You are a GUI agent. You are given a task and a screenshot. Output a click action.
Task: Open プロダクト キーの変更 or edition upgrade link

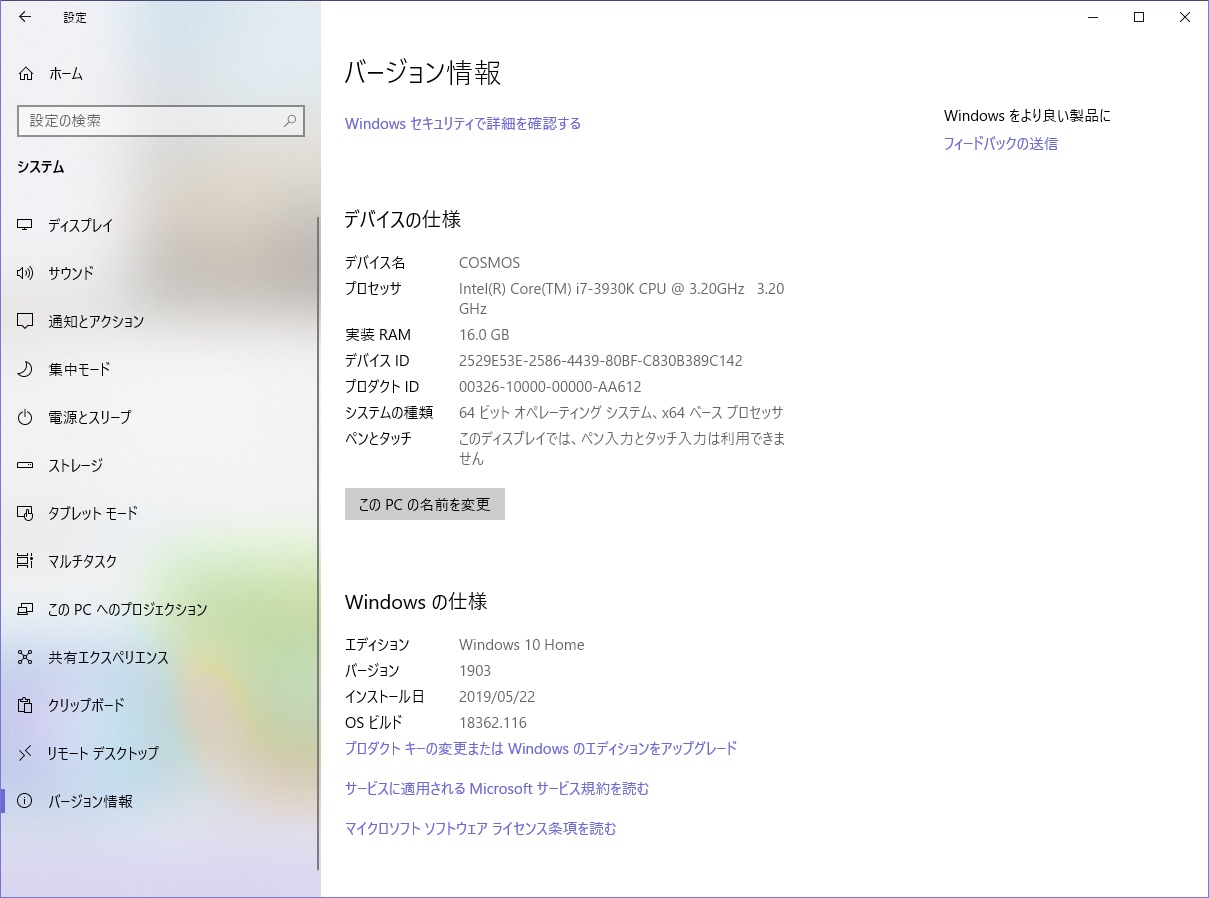(x=541, y=748)
